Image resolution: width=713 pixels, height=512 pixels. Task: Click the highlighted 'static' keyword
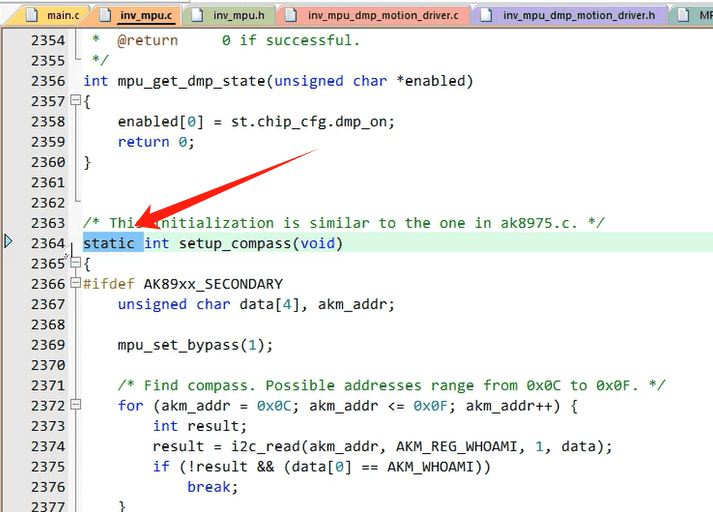(x=109, y=243)
